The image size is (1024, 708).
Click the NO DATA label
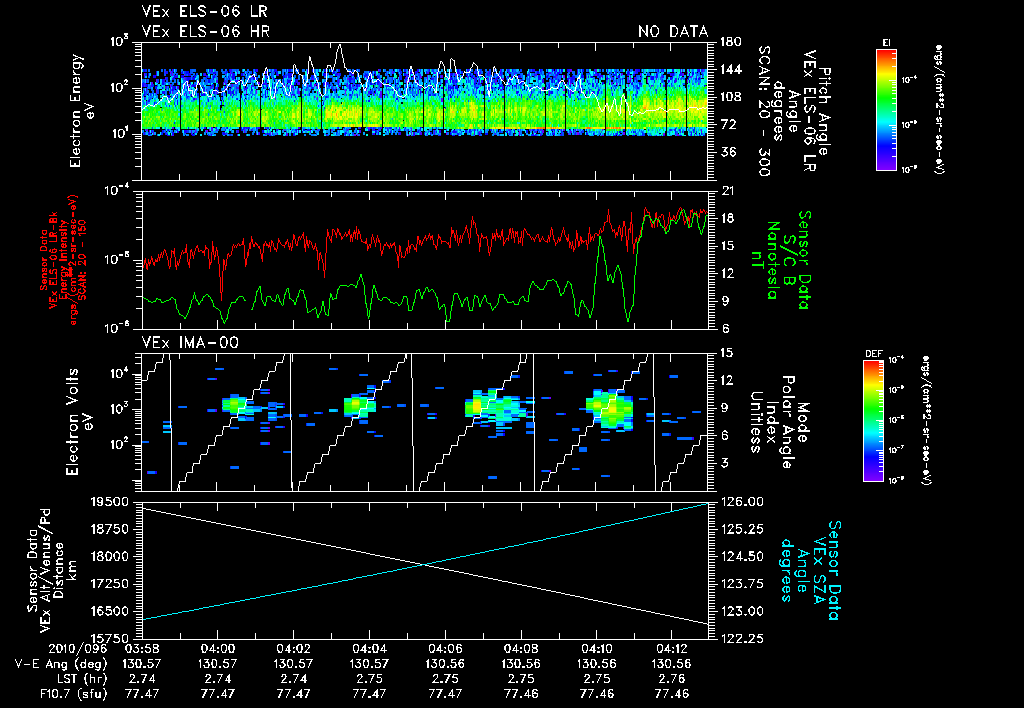point(673,31)
